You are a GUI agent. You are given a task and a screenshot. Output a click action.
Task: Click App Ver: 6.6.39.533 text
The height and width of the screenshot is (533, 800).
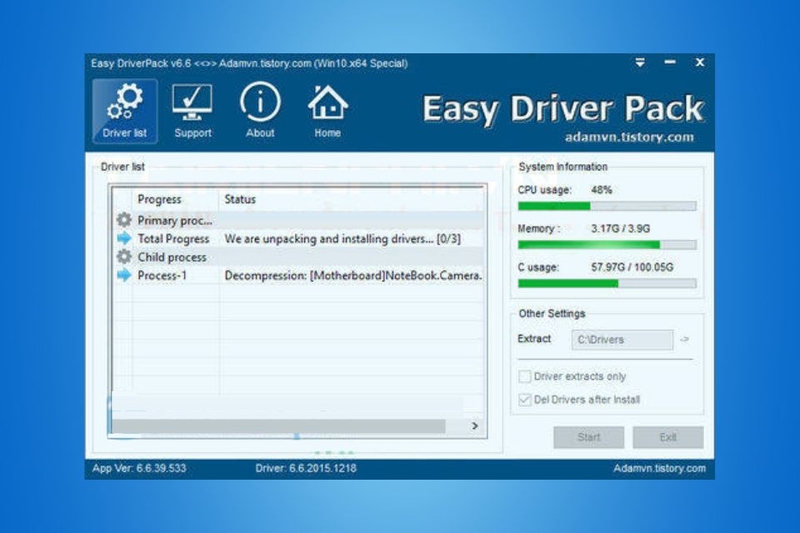tap(139, 468)
